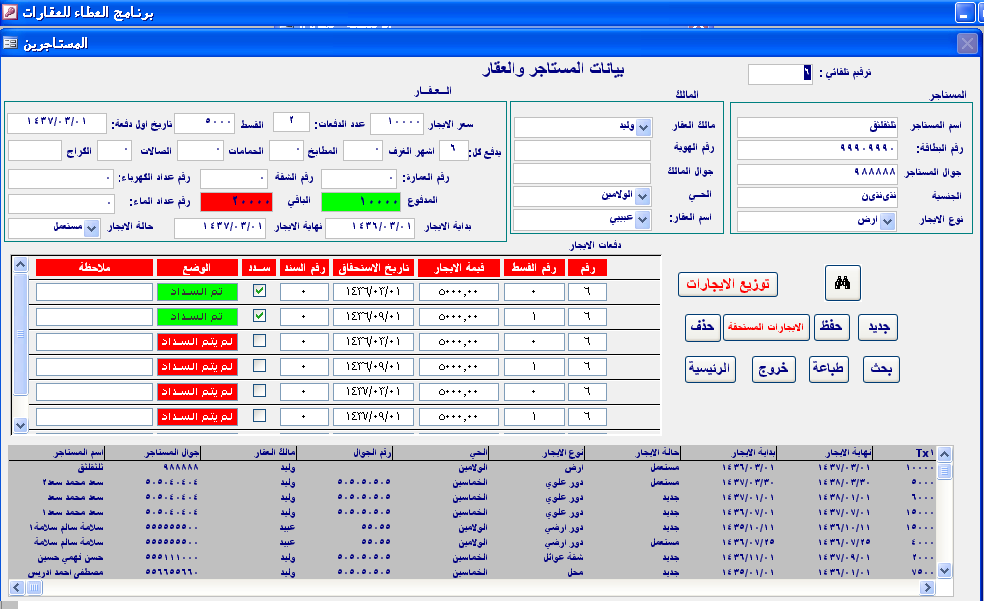Click the binoculars search icon
This screenshot has width=984, height=609.
[x=842, y=283]
